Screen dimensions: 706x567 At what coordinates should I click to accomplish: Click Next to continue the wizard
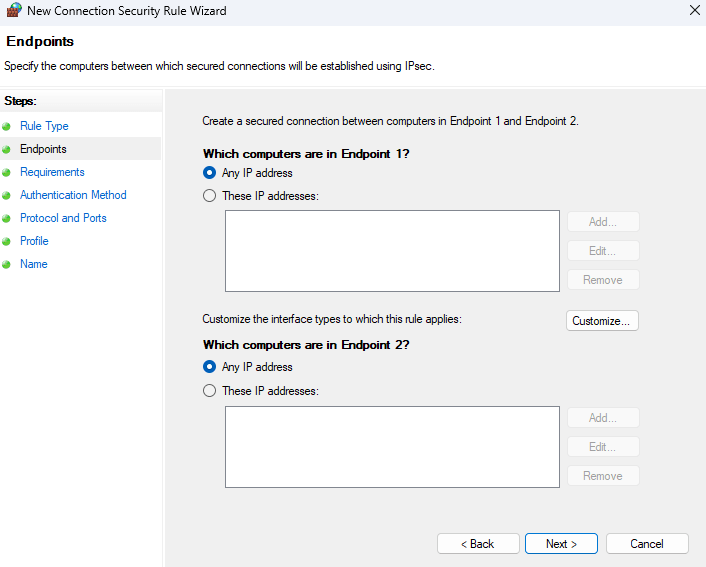coord(561,544)
